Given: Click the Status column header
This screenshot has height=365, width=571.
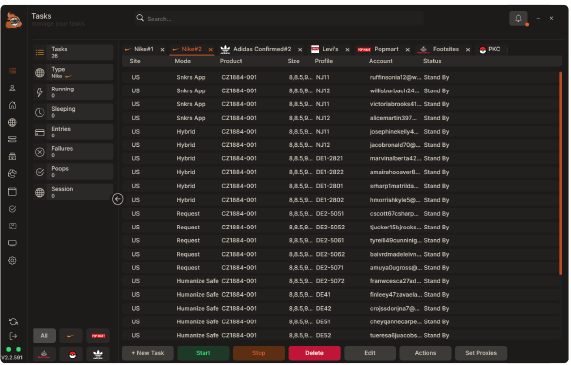Looking at the screenshot, I should tap(432, 61).
